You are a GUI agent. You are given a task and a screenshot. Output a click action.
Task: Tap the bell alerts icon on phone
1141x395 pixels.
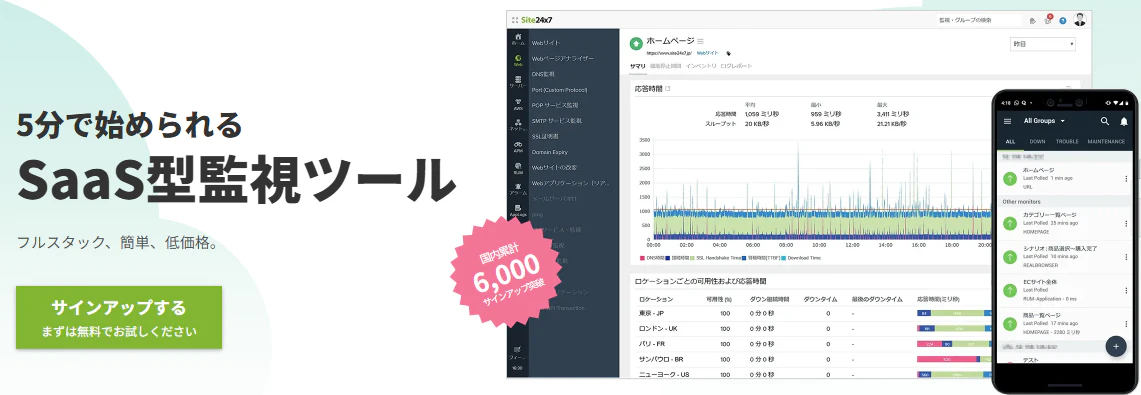pyautogui.click(x=1124, y=121)
